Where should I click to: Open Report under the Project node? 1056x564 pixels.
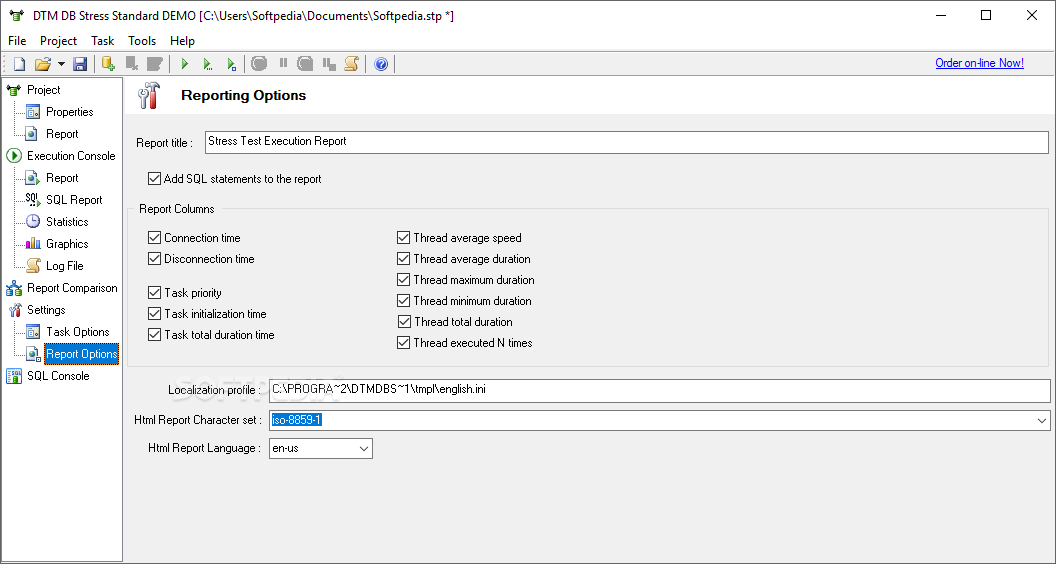tap(62, 134)
